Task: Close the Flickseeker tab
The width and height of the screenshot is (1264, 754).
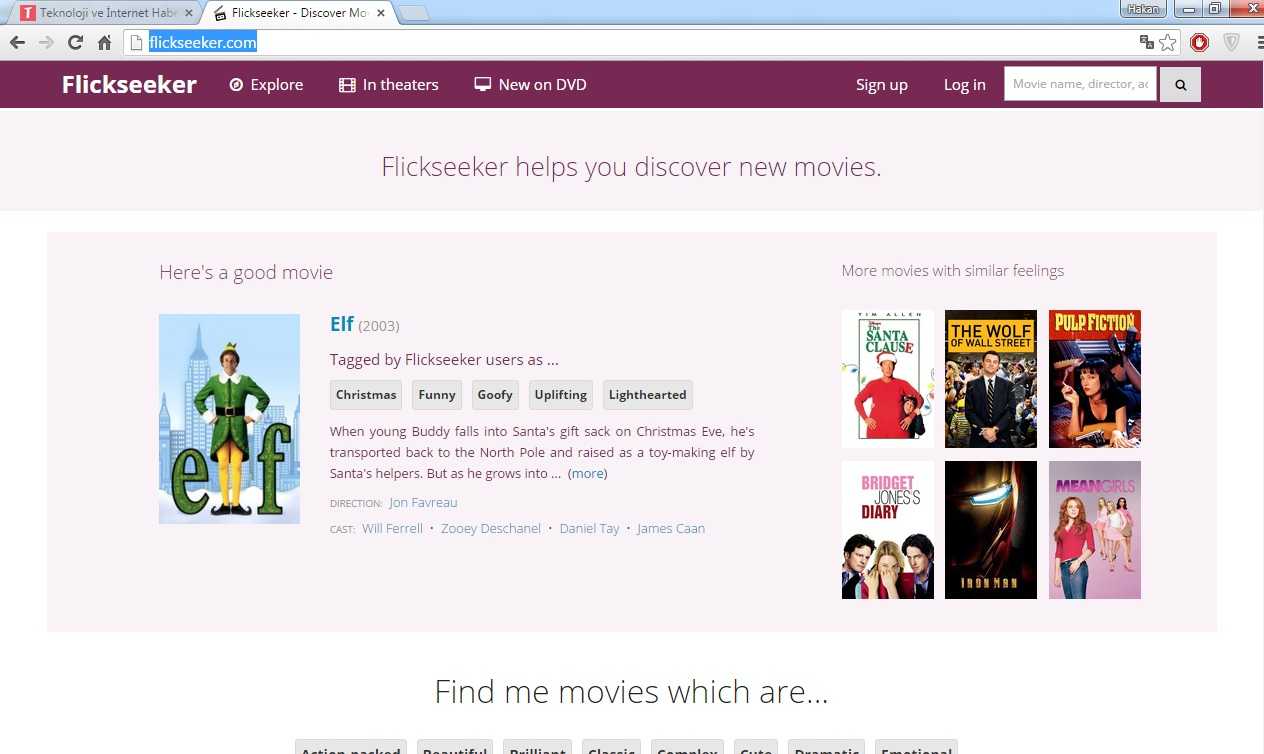Action: click(380, 13)
